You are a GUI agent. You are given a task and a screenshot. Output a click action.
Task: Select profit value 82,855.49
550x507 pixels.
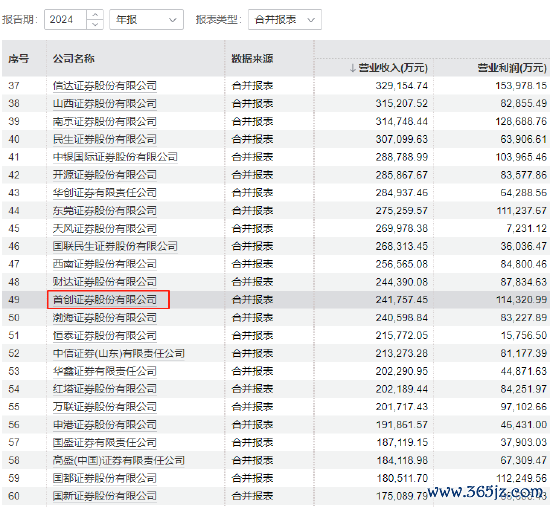523,104
